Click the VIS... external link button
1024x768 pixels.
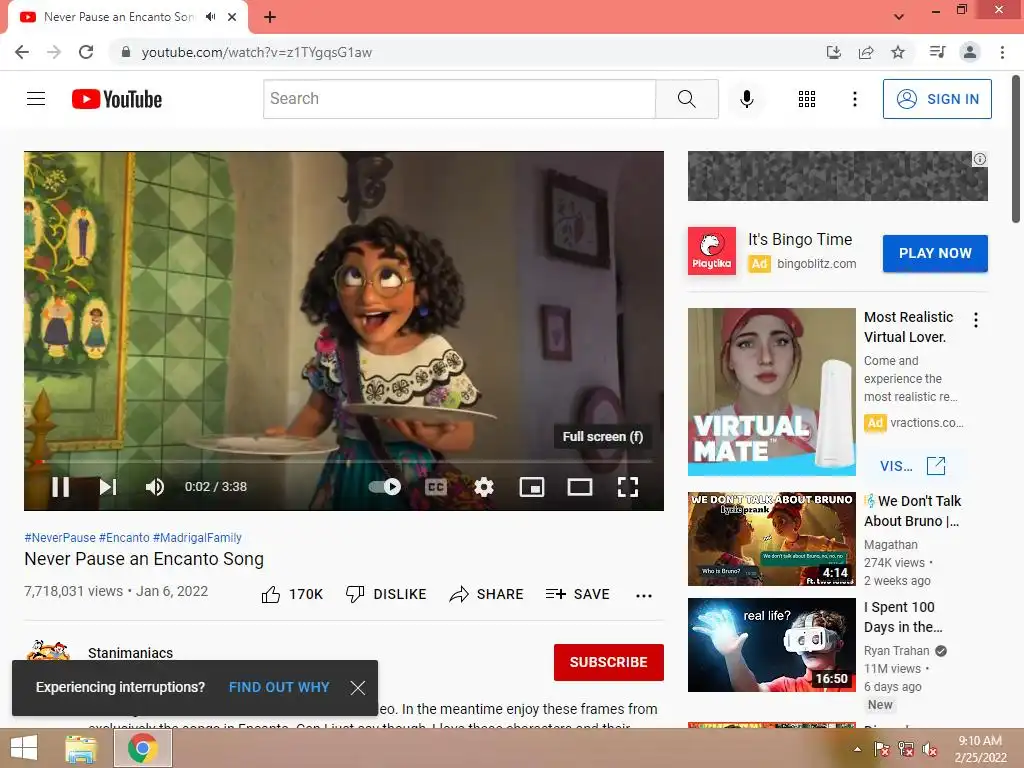(x=912, y=466)
